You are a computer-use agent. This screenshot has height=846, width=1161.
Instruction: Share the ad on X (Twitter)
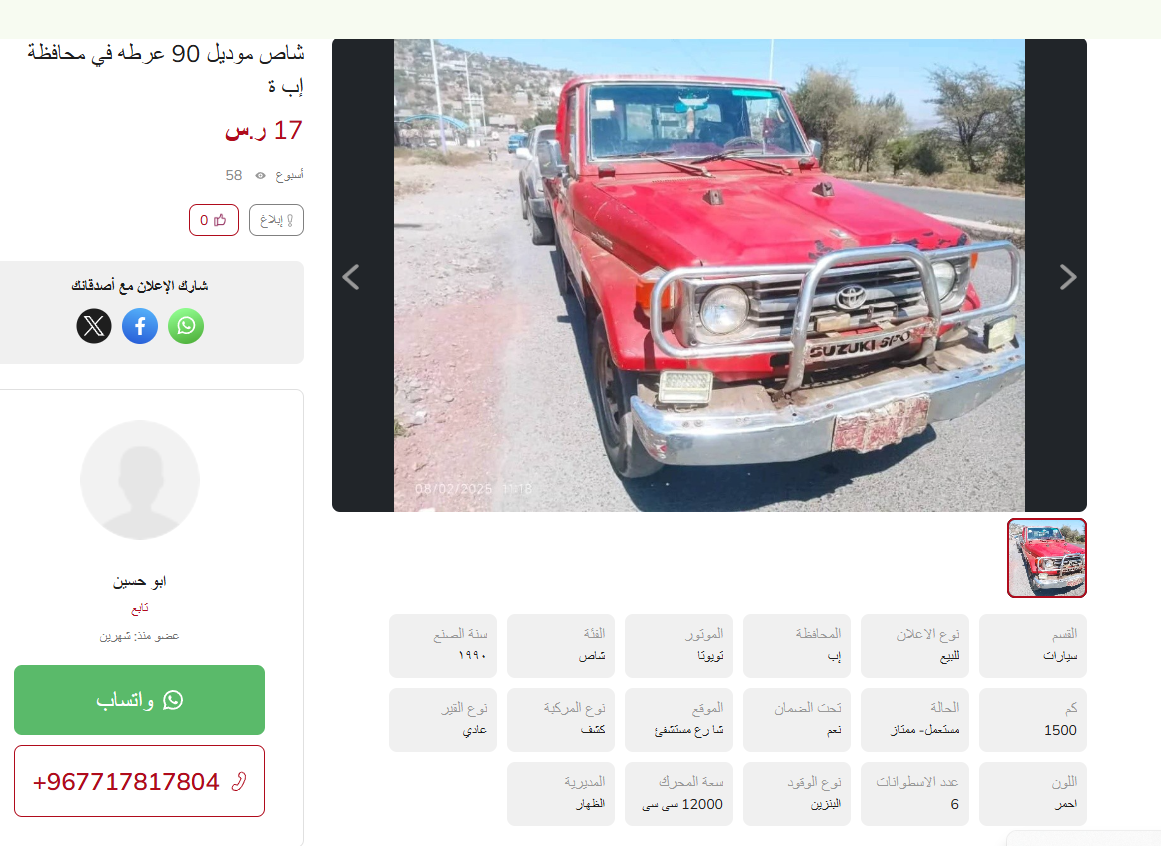click(x=94, y=326)
